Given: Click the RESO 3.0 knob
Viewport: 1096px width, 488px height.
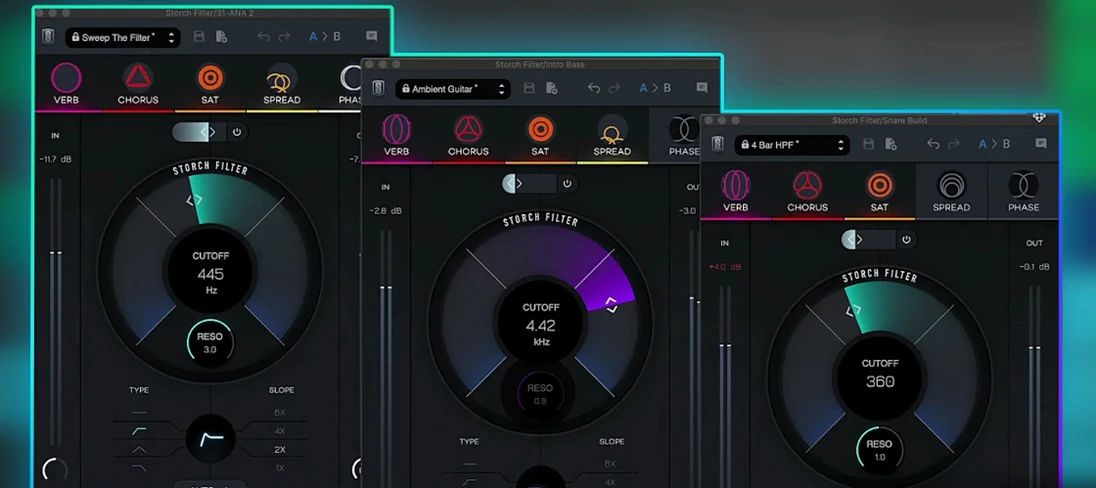Looking at the screenshot, I should (210, 343).
